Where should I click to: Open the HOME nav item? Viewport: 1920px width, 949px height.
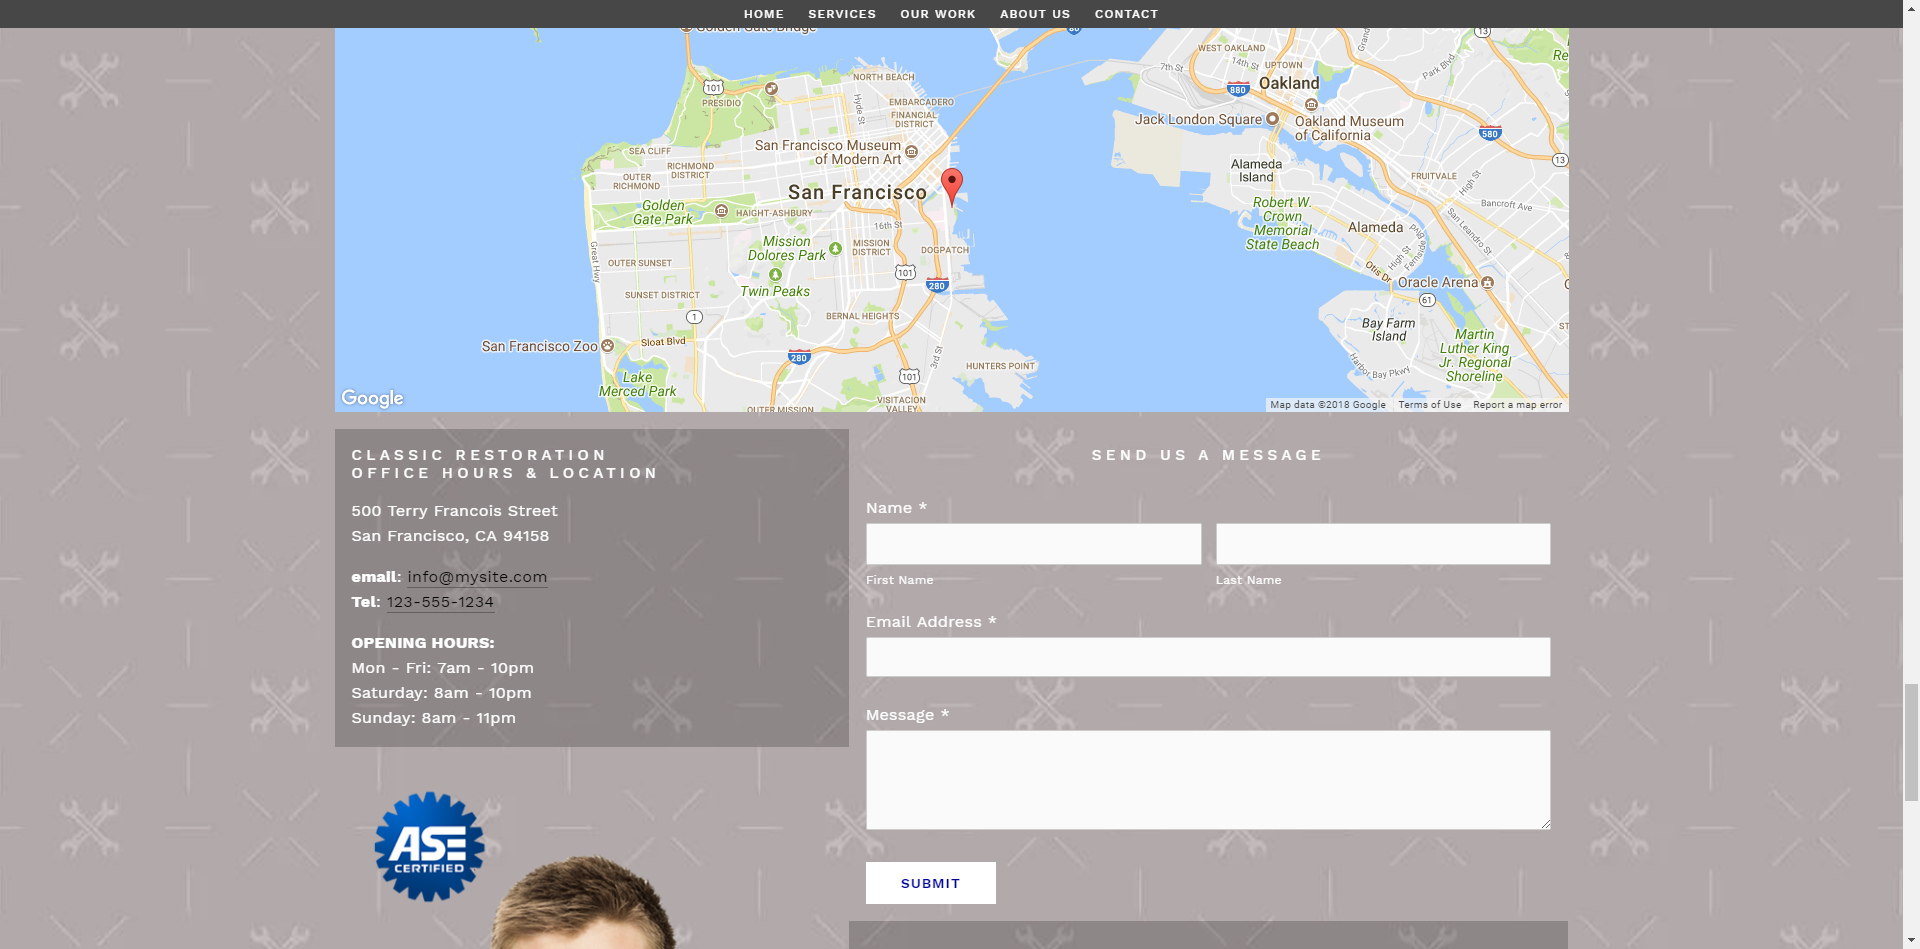763,14
